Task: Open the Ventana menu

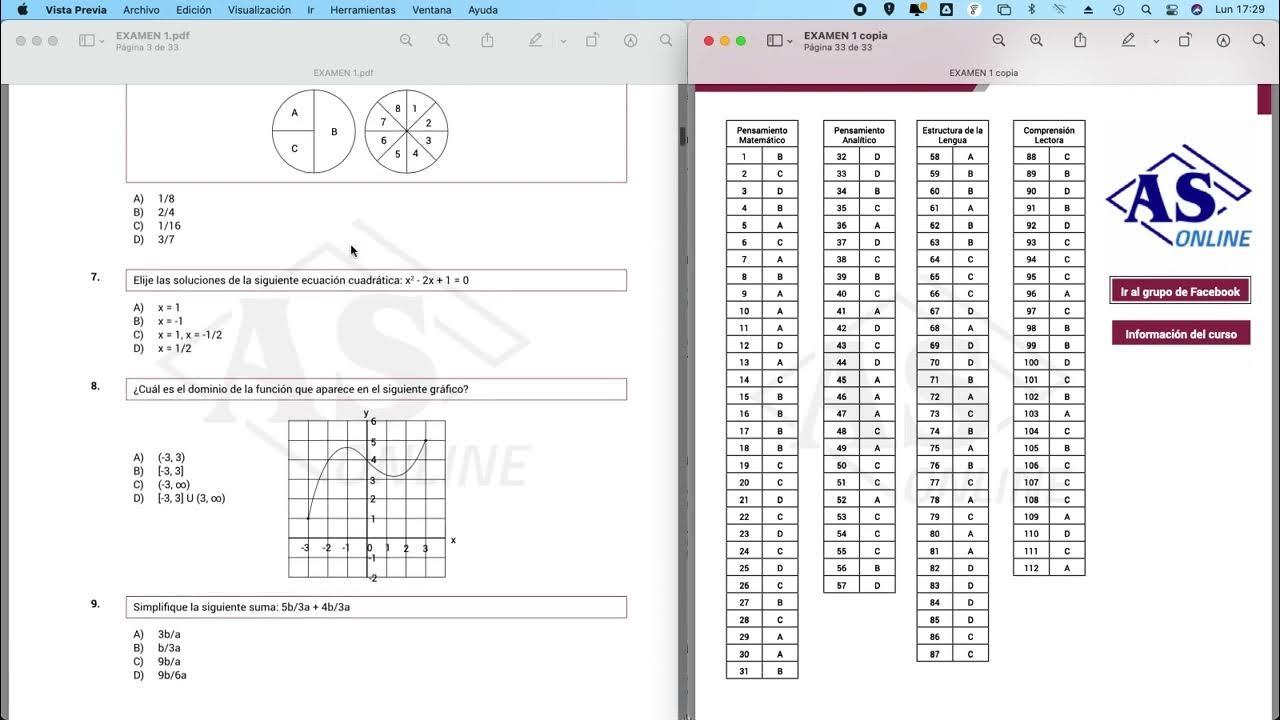Action: pyautogui.click(x=432, y=10)
